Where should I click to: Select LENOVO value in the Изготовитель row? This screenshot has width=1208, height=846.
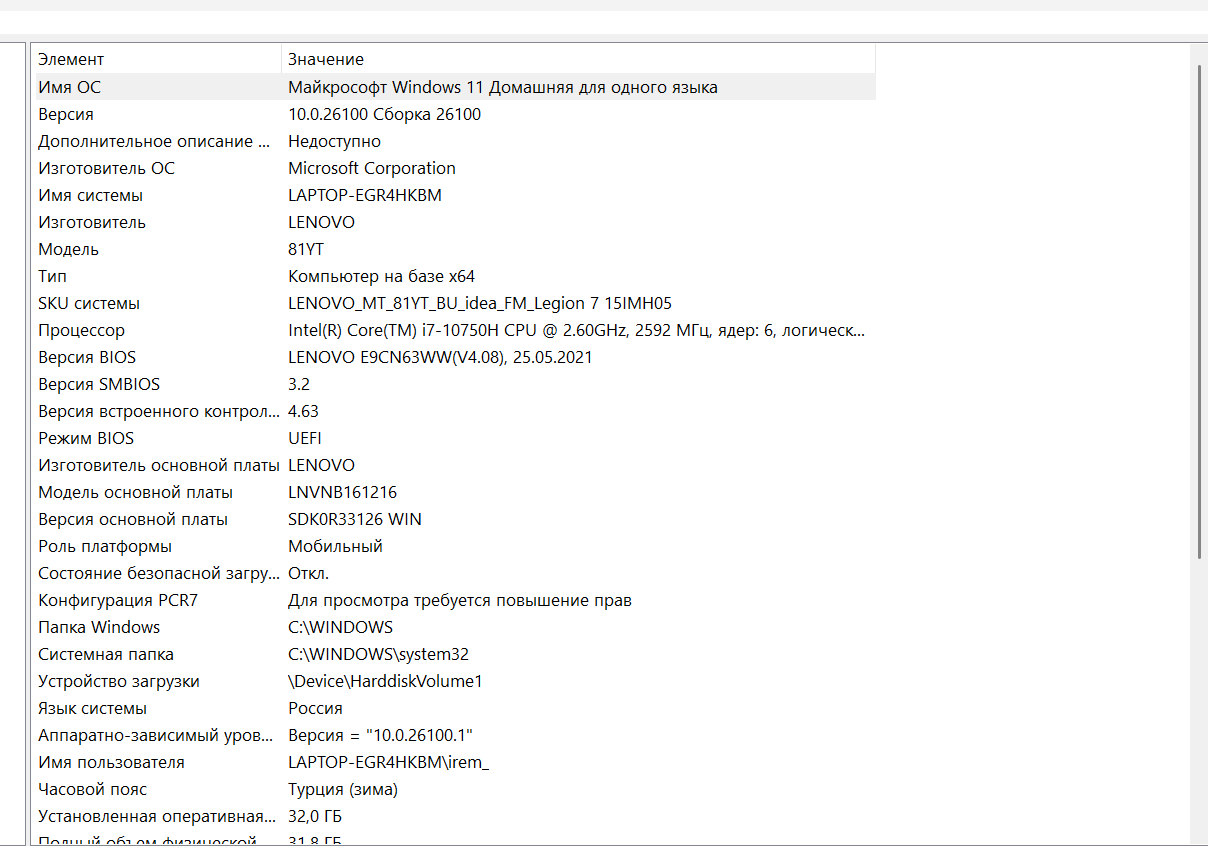click(322, 222)
